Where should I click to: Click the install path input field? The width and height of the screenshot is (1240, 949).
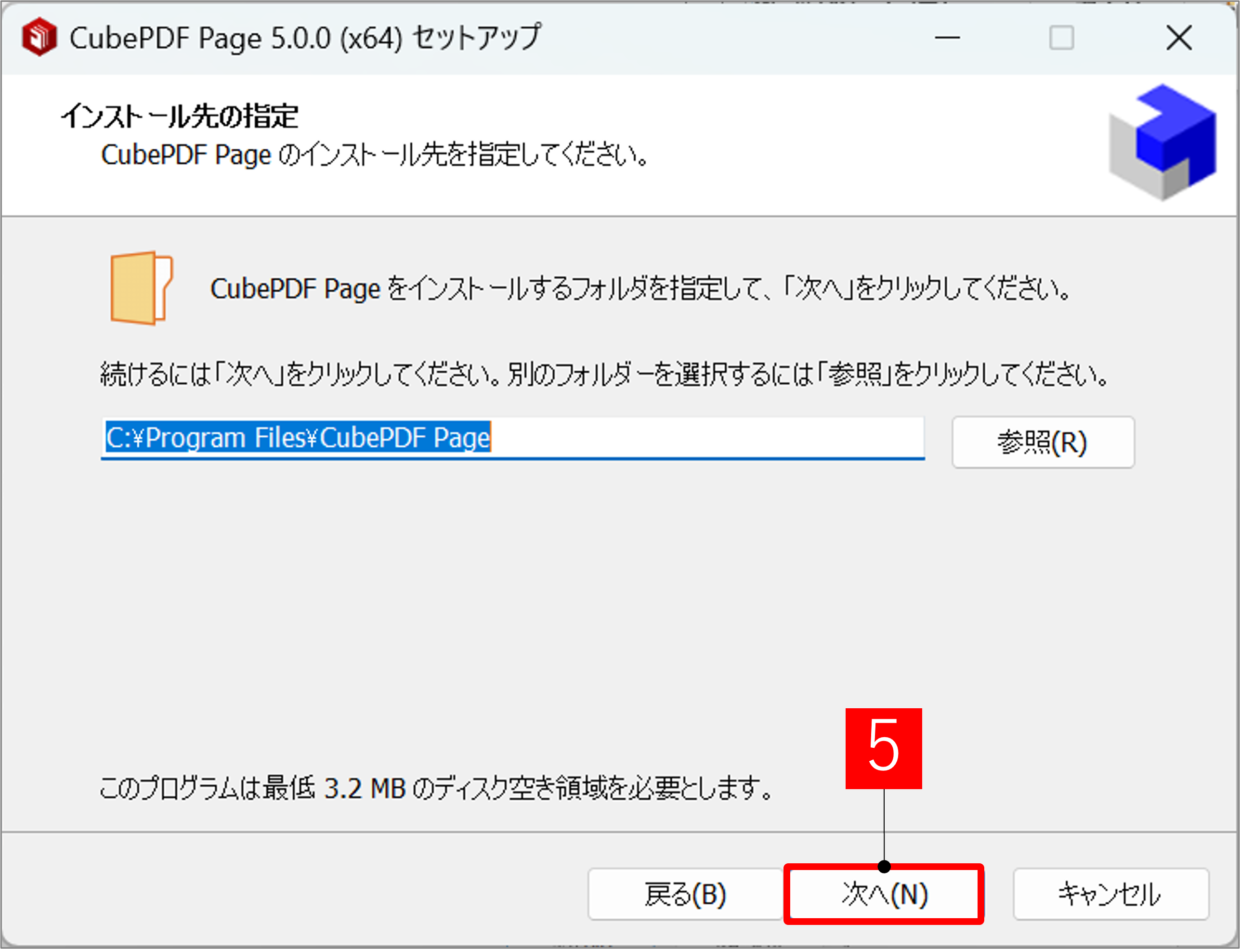513,439
